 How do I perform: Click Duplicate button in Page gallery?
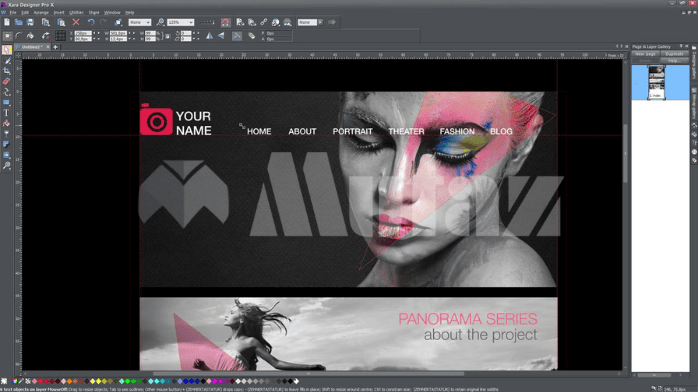(x=674, y=54)
